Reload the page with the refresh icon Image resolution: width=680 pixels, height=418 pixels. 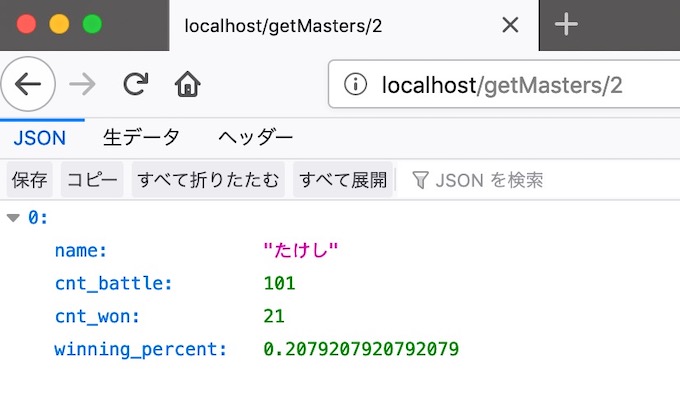pyautogui.click(x=136, y=84)
